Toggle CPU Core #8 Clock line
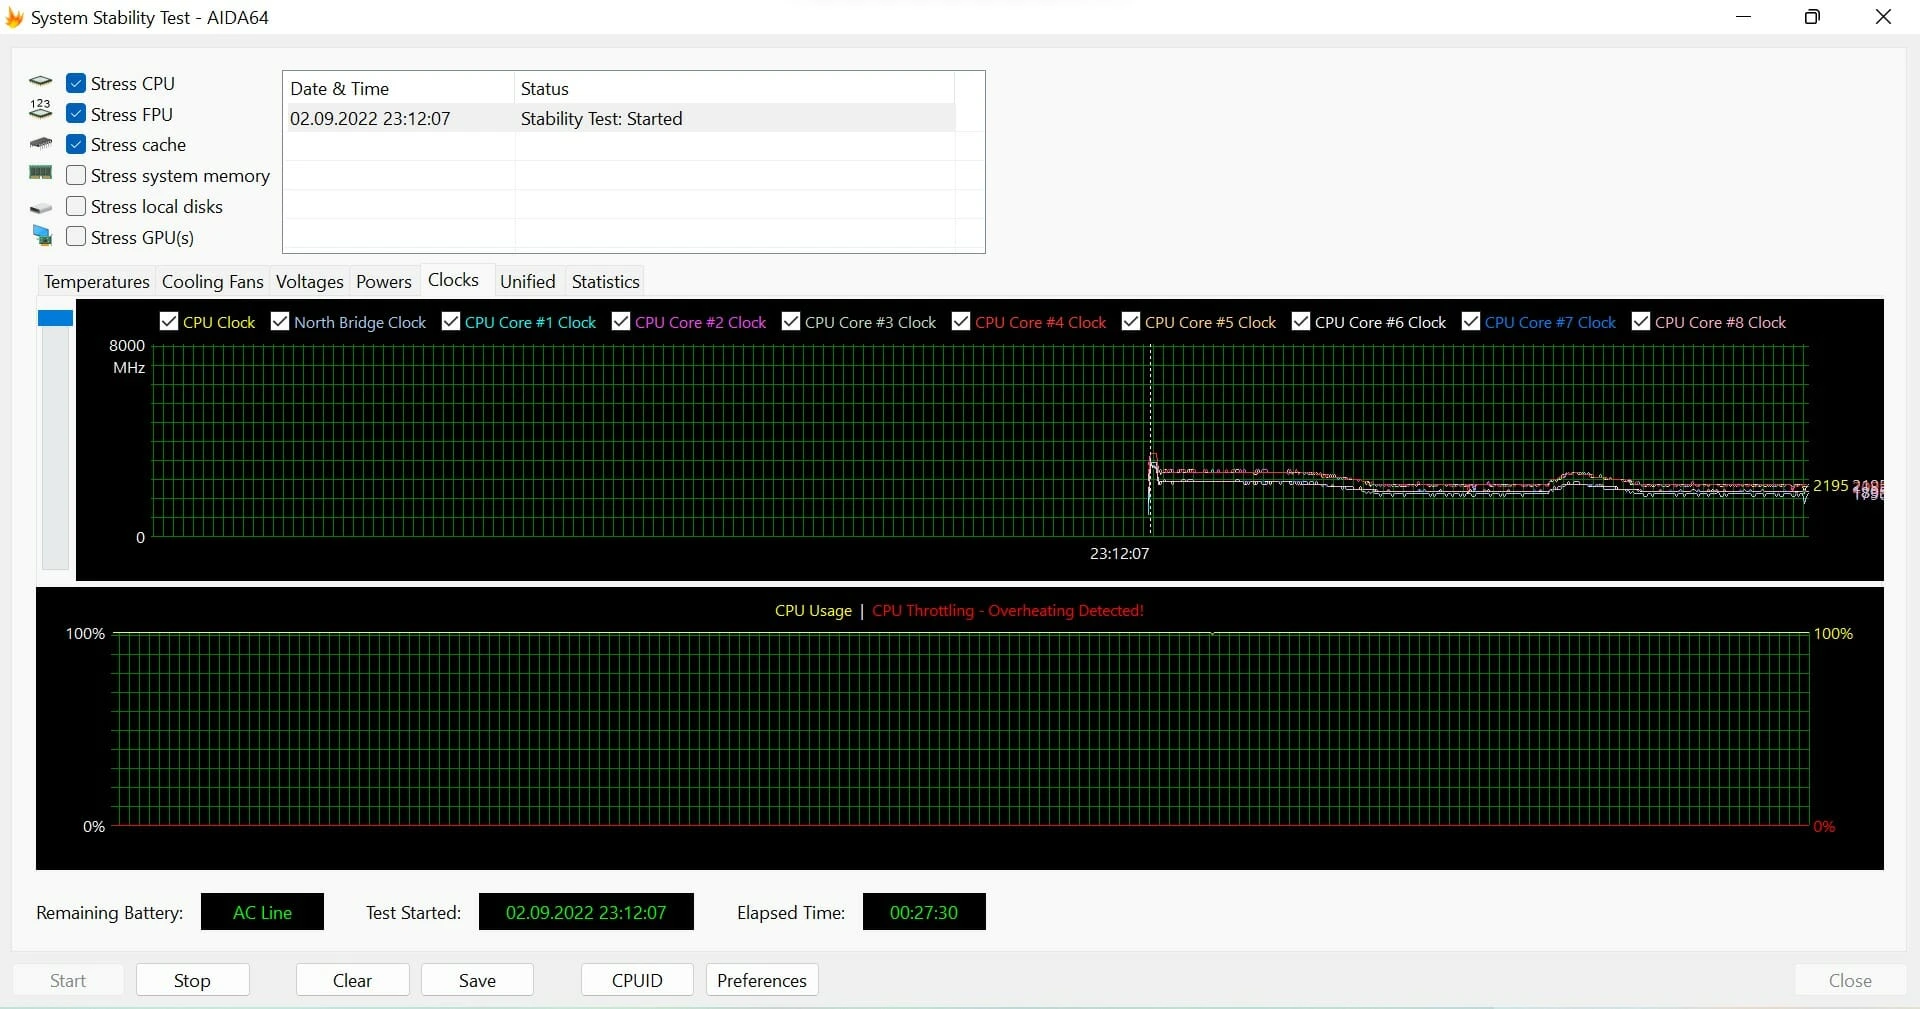This screenshot has height=1009, width=1920. pyautogui.click(x=1641, y=321)
